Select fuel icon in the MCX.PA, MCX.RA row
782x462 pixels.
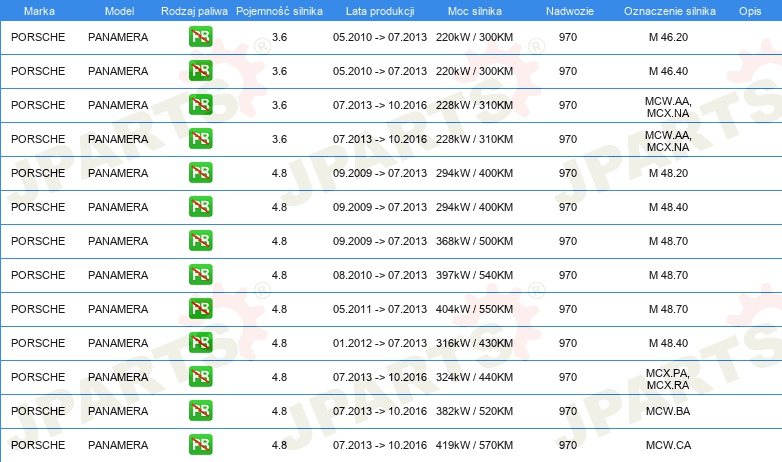pos(200,377)
